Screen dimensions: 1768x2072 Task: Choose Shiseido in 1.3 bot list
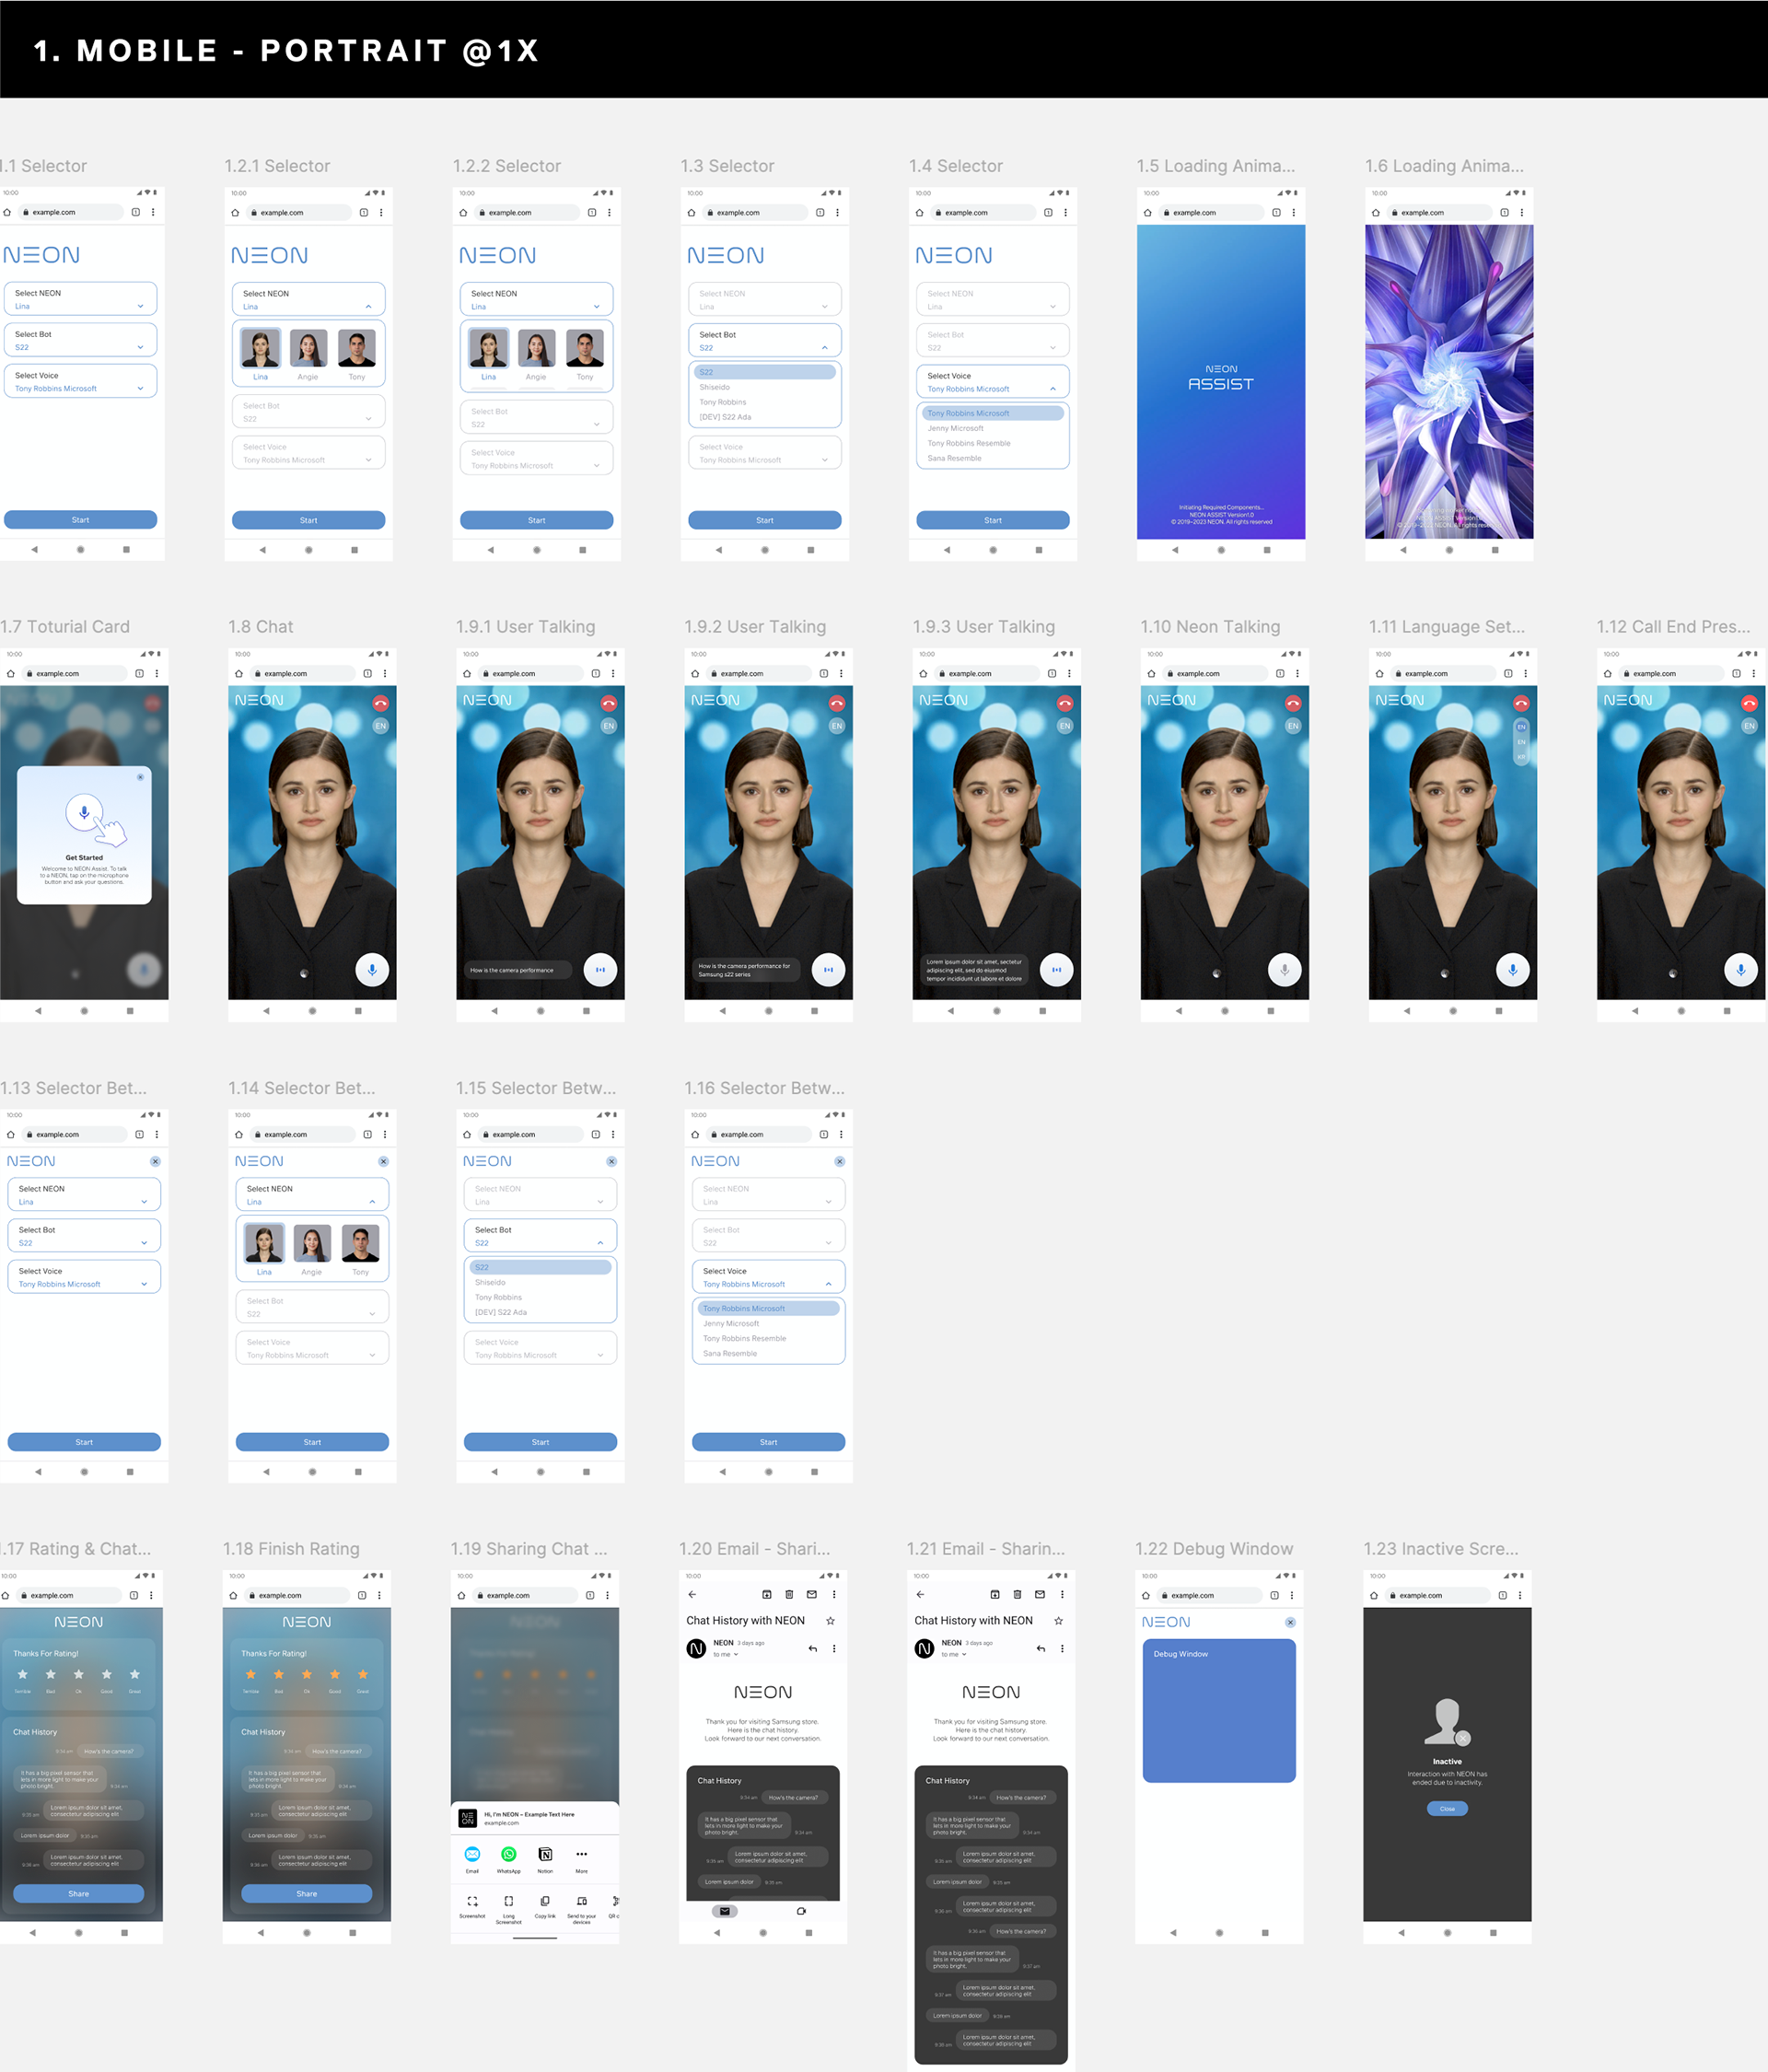coord(715,387)
